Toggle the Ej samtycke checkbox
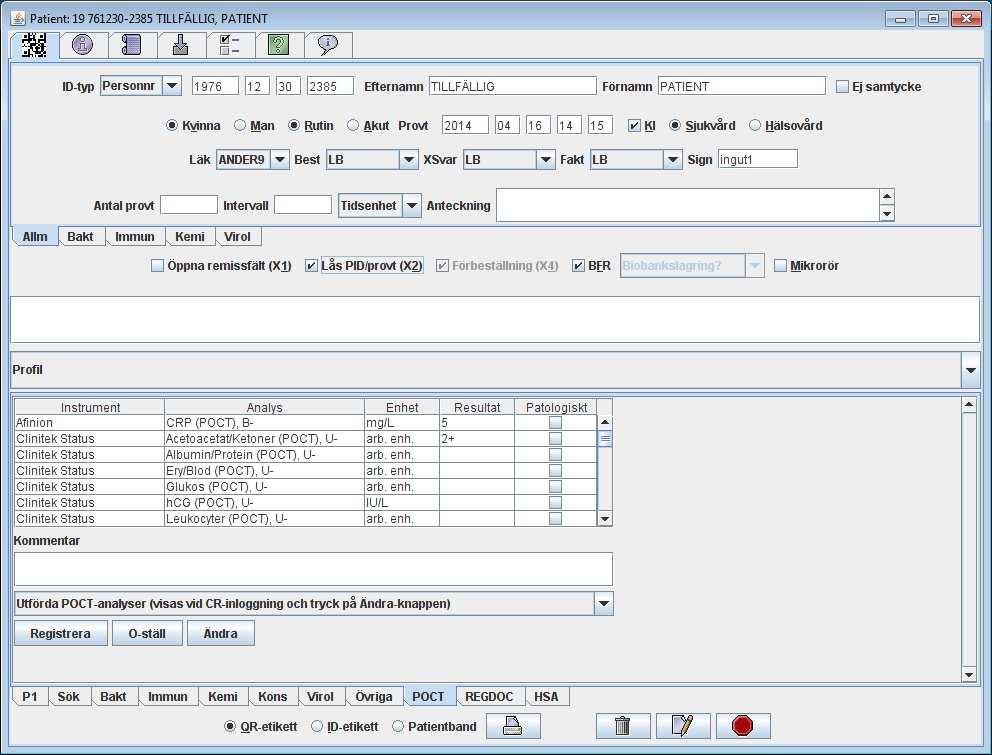The image size is (992, 755). (842, 87)
